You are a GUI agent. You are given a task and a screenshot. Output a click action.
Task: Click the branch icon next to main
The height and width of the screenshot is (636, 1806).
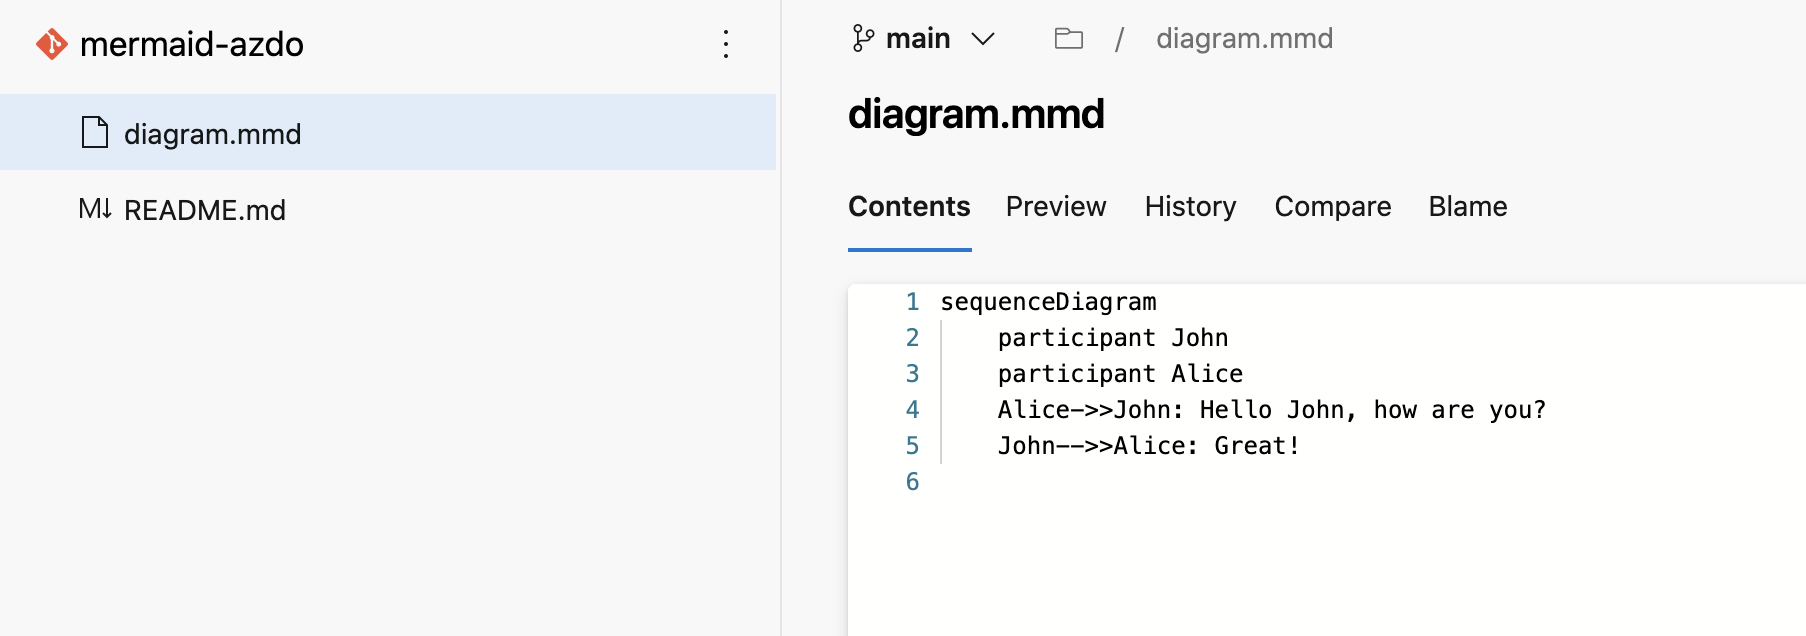point(862,39)
